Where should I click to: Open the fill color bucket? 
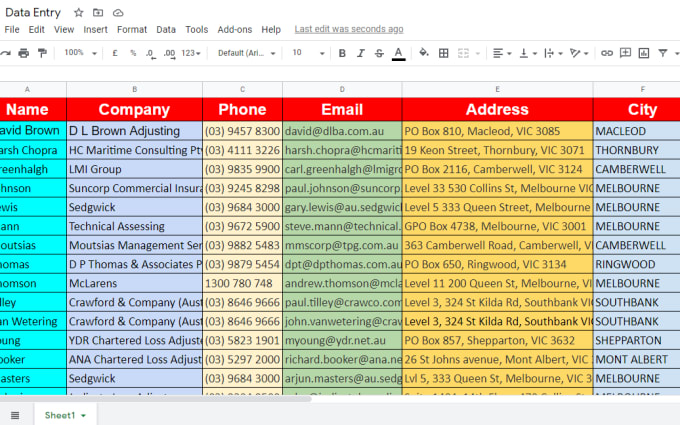424,53
